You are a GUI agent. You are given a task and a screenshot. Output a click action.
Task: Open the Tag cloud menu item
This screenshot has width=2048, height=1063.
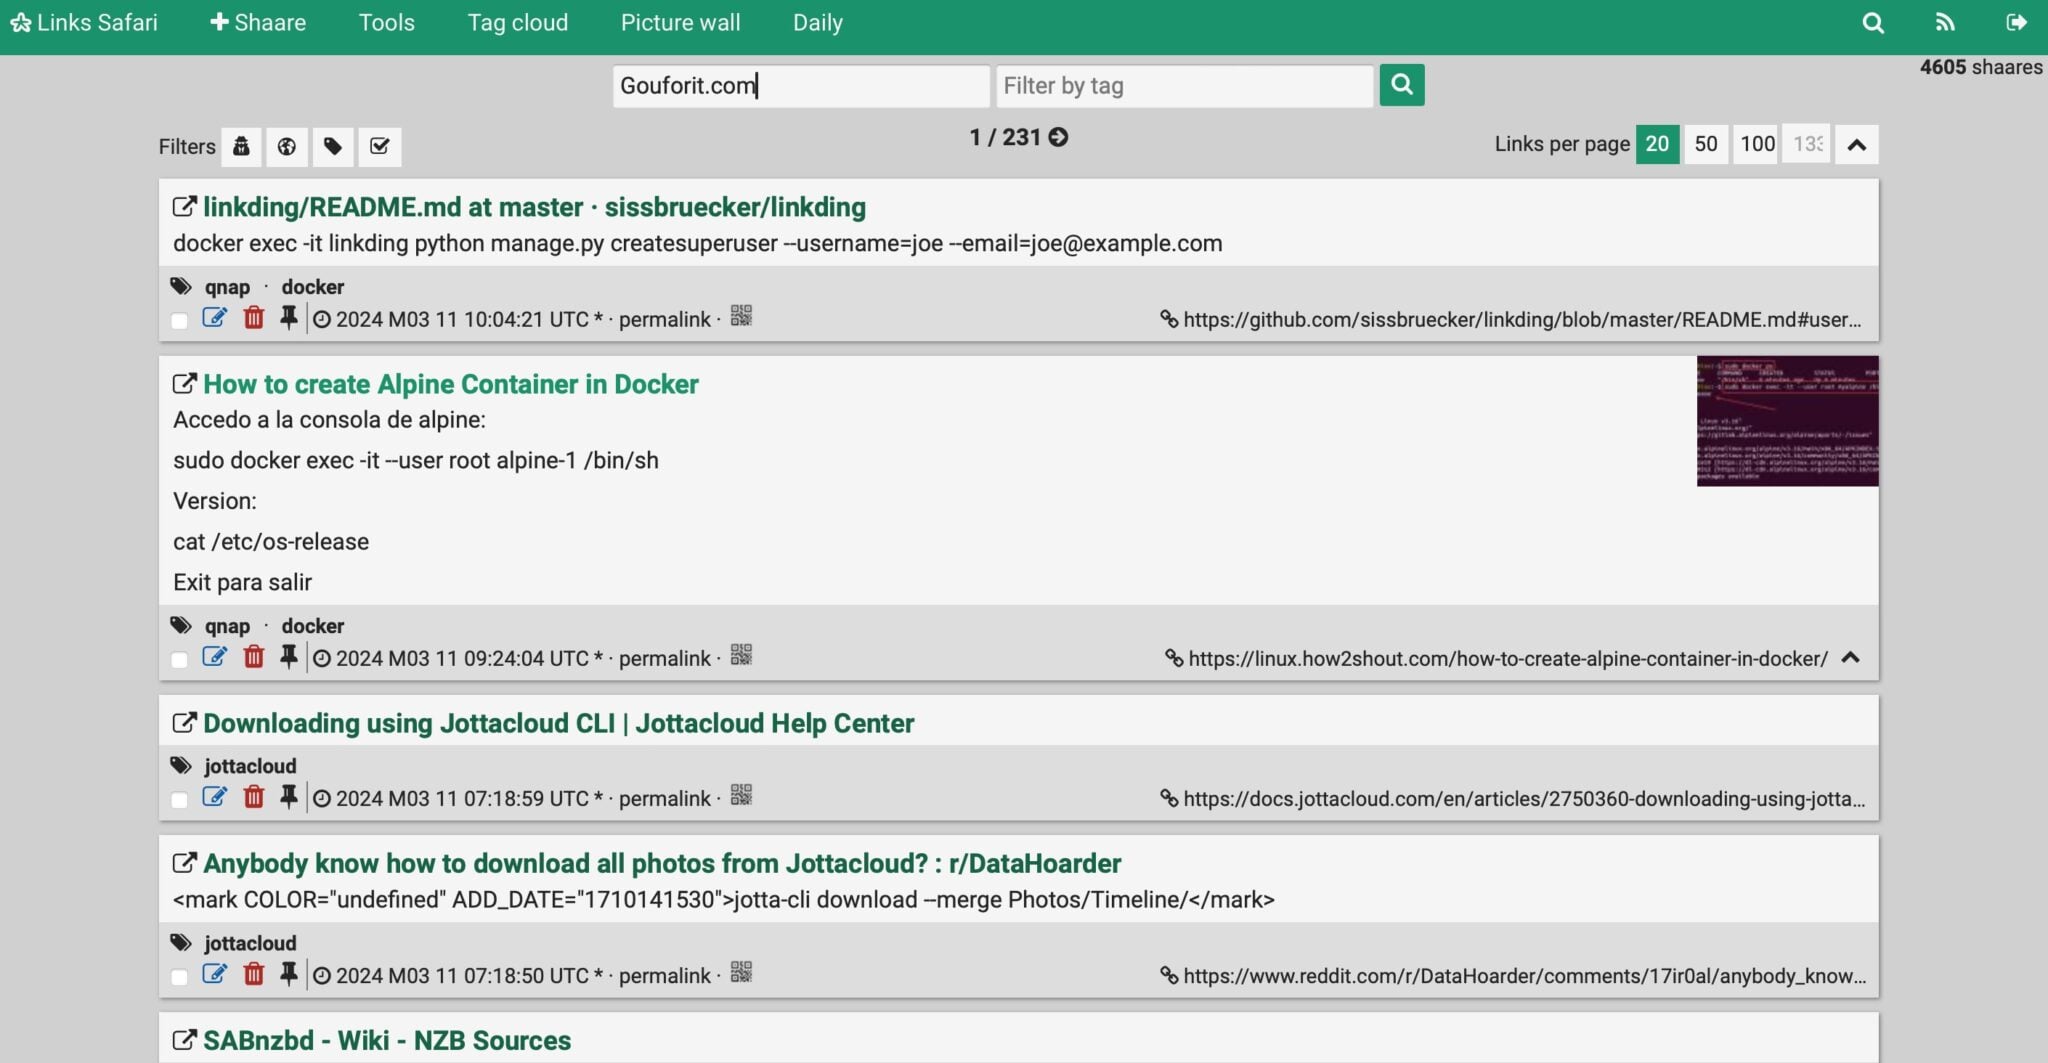[x=517, y=22]
